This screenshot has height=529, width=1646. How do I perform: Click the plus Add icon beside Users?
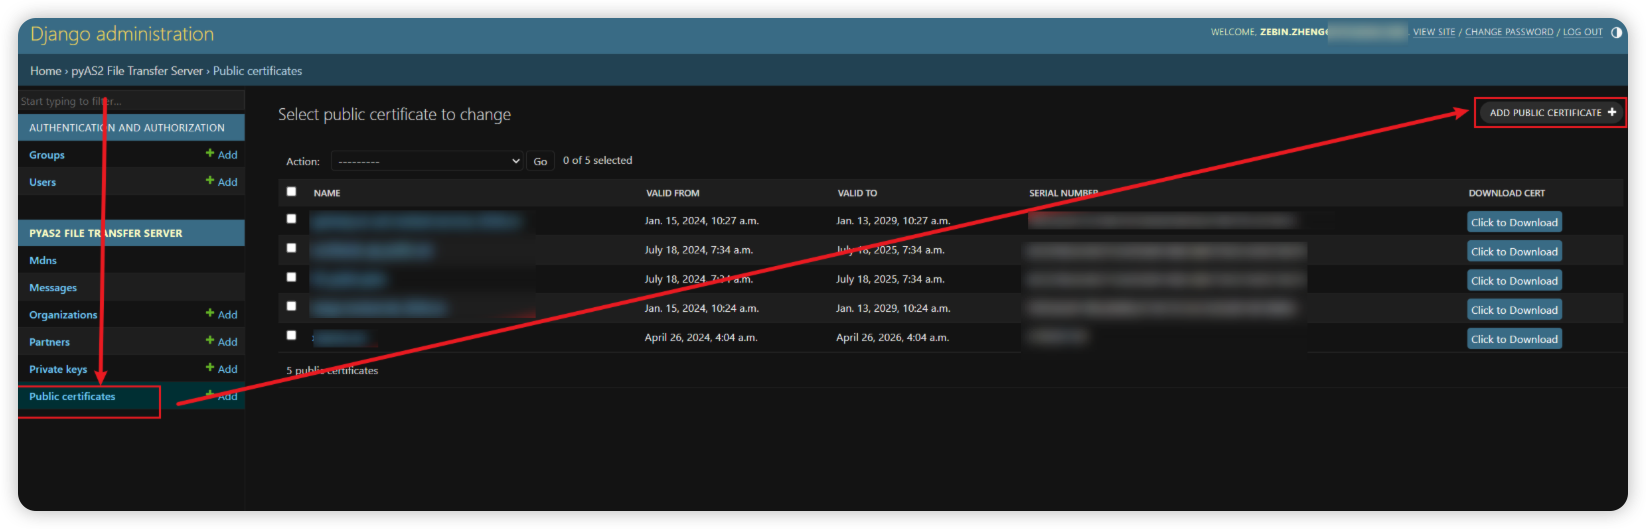221,181
